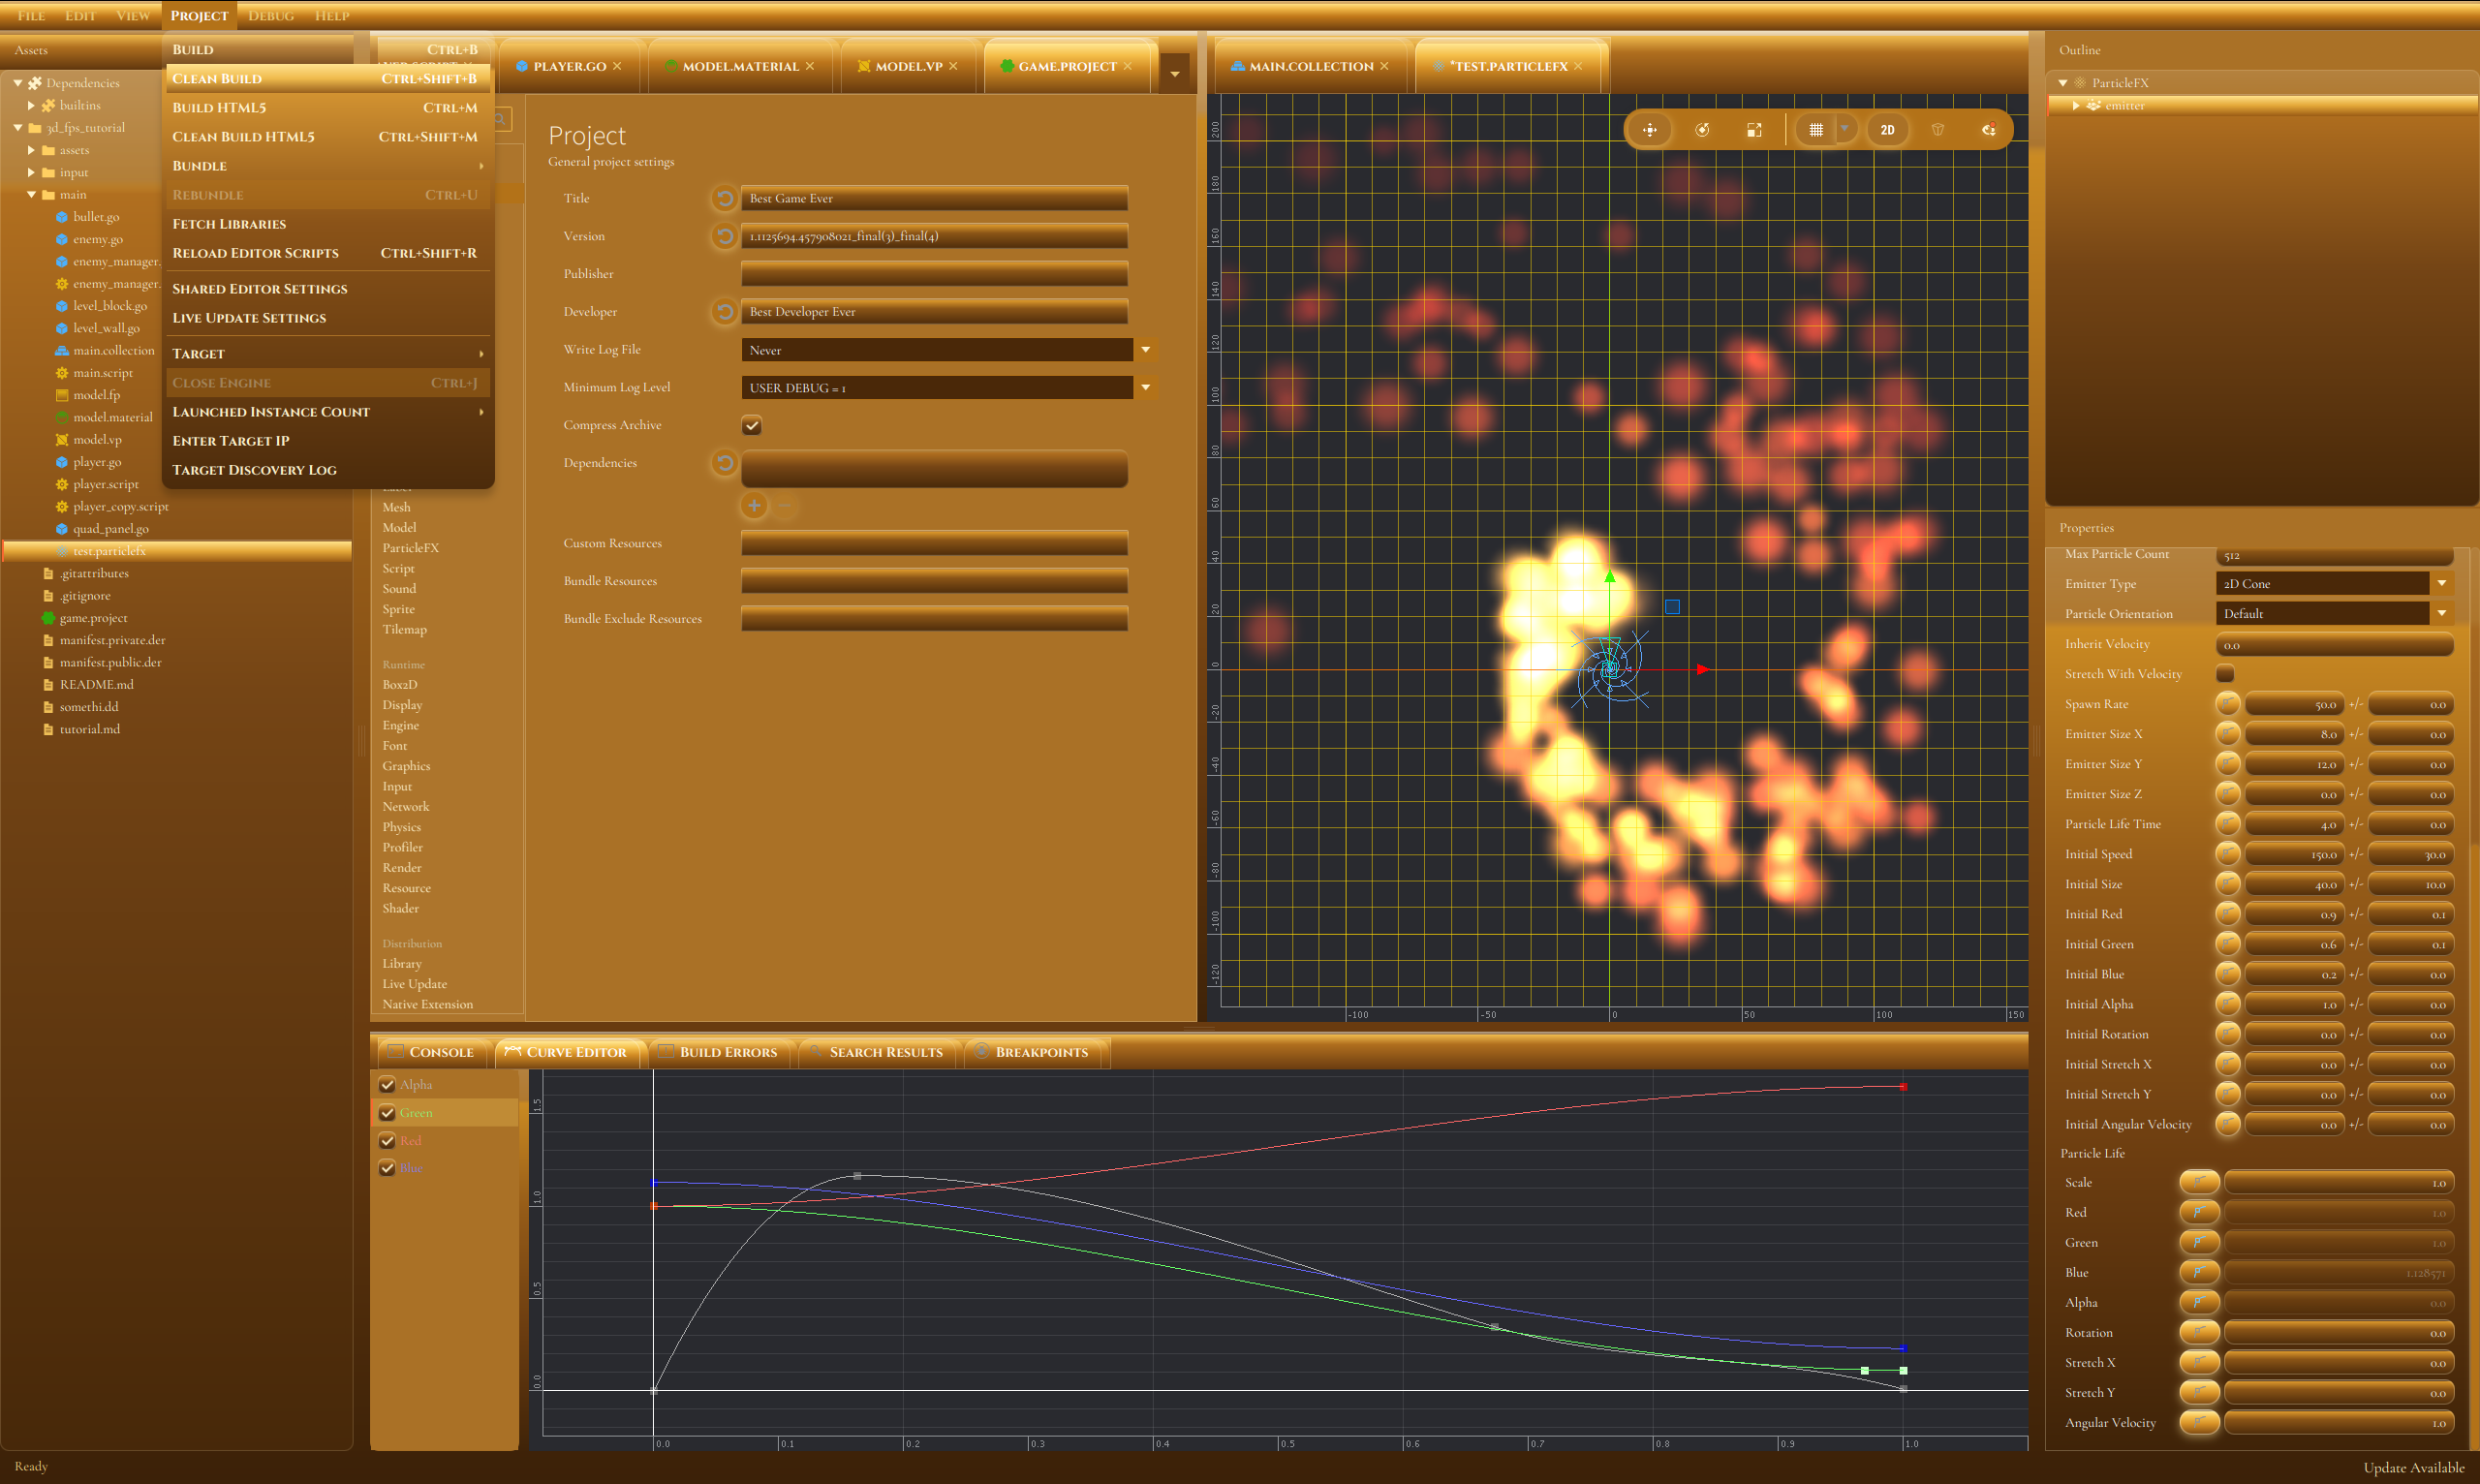Image resolution: width=2480 pixels, height=1484 pixels.
Task: Reset the Title field to default
Action: tap(724, 198)
